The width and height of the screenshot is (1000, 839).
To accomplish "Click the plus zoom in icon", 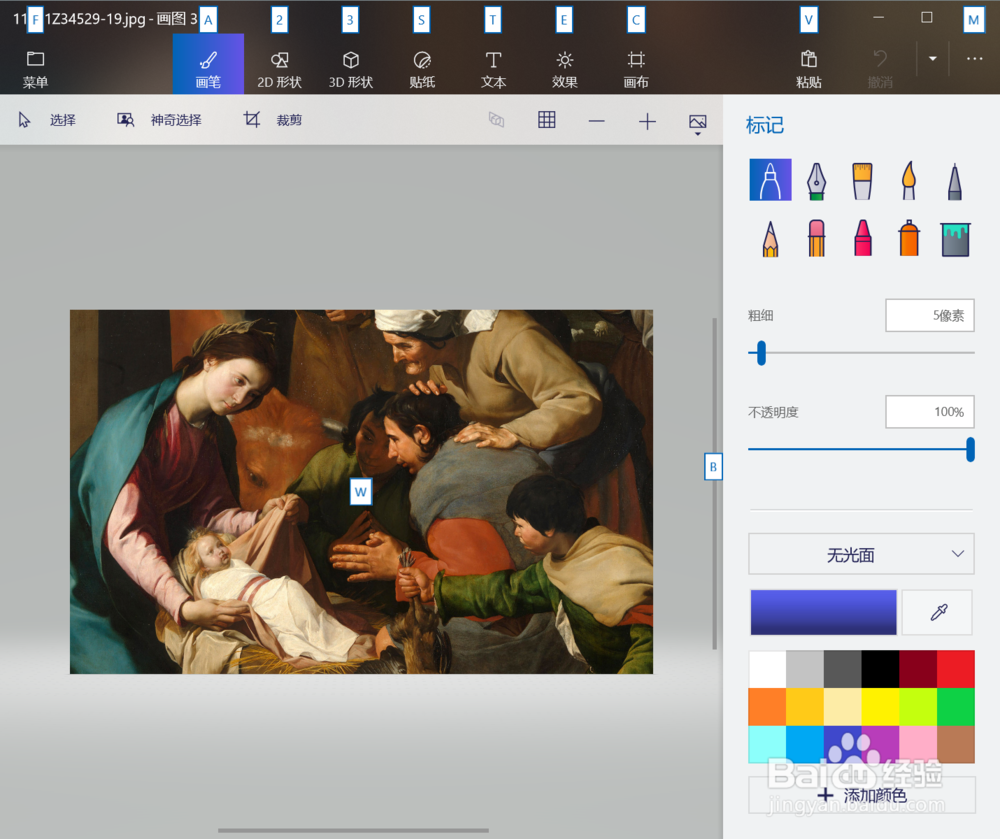I will 647,121.
